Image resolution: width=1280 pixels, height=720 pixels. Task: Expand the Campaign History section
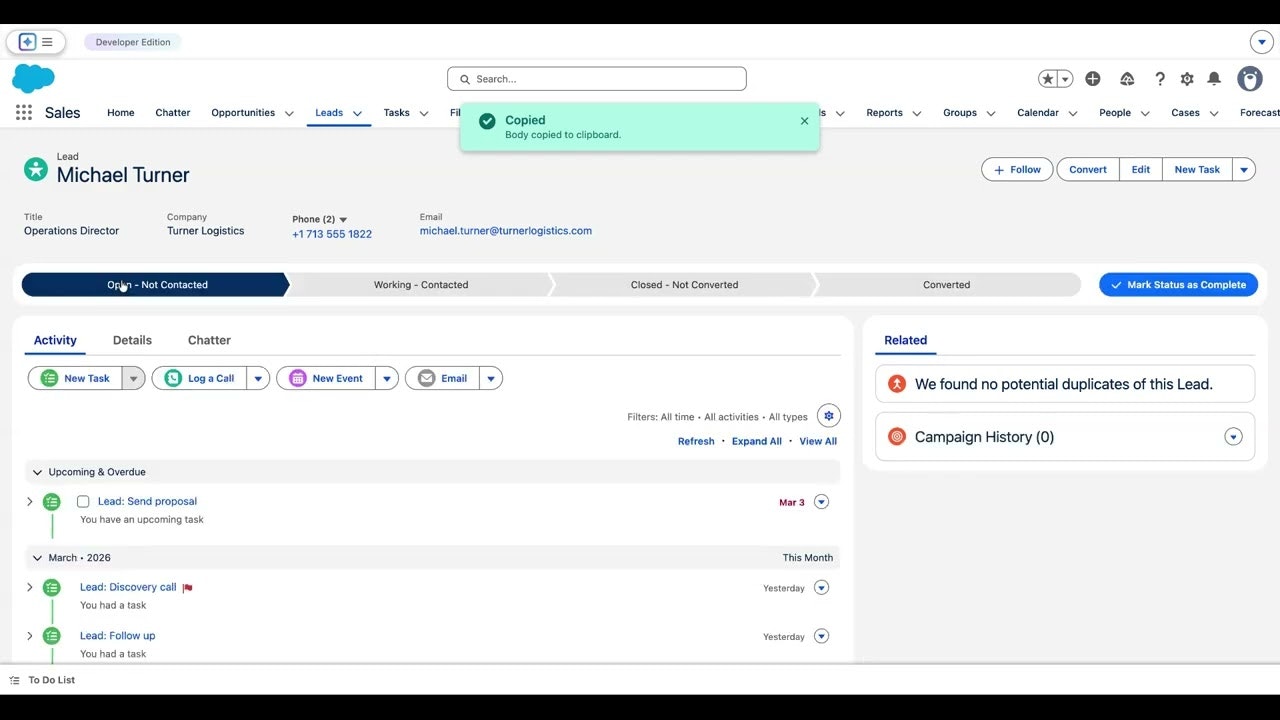pos(1233,437)
